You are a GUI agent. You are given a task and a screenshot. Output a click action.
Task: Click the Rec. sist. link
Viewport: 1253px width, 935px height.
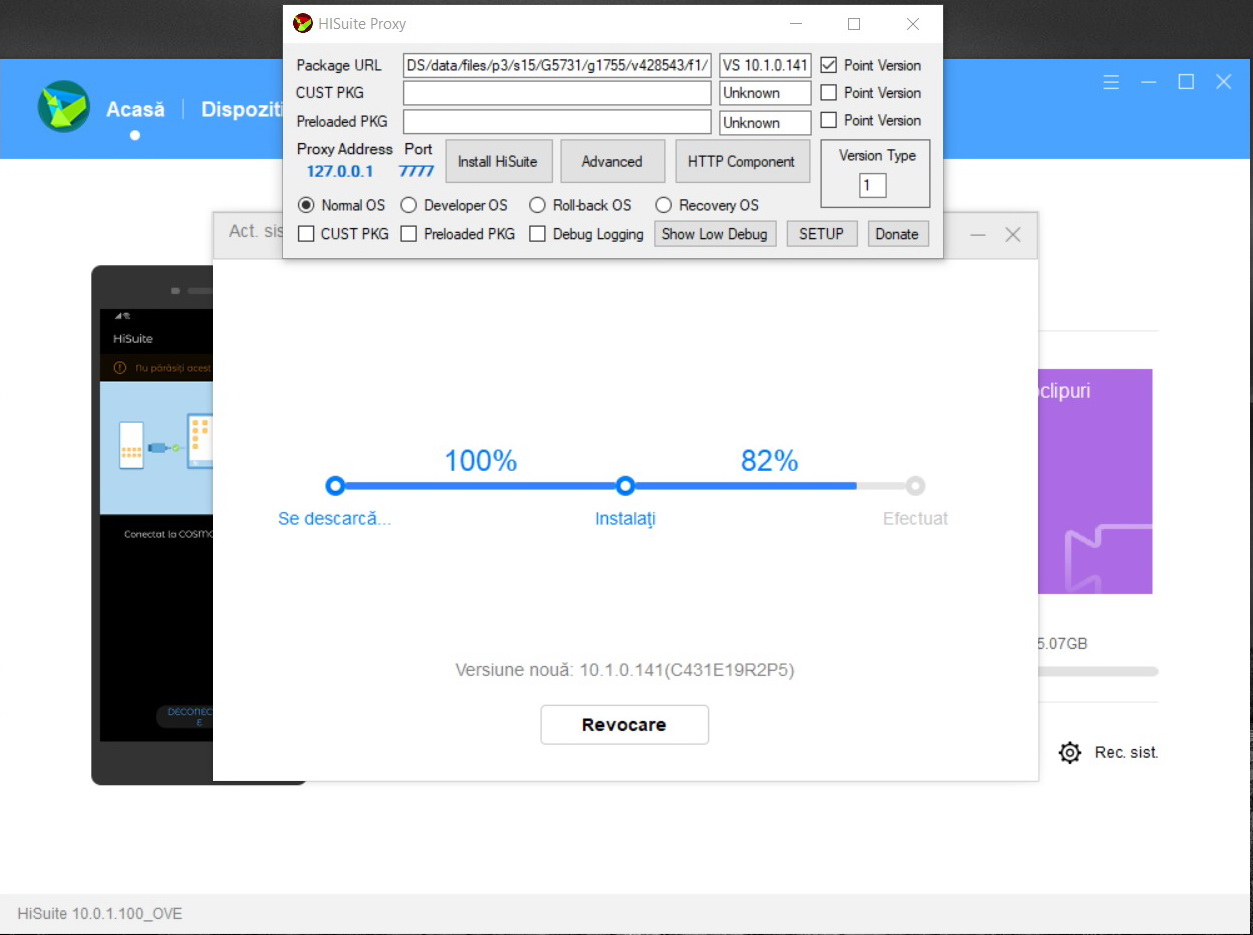click(1126, 753)
